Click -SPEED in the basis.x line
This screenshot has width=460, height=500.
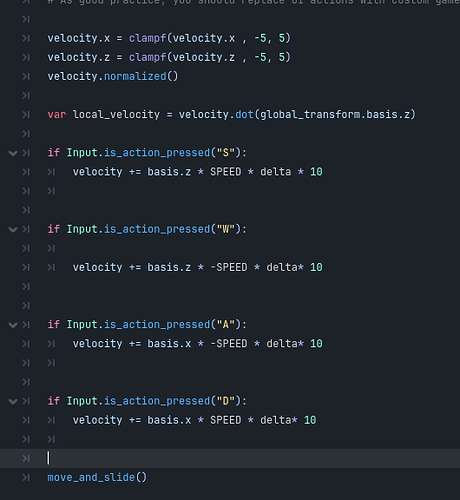pyautogui.click(x=229, y=344)
